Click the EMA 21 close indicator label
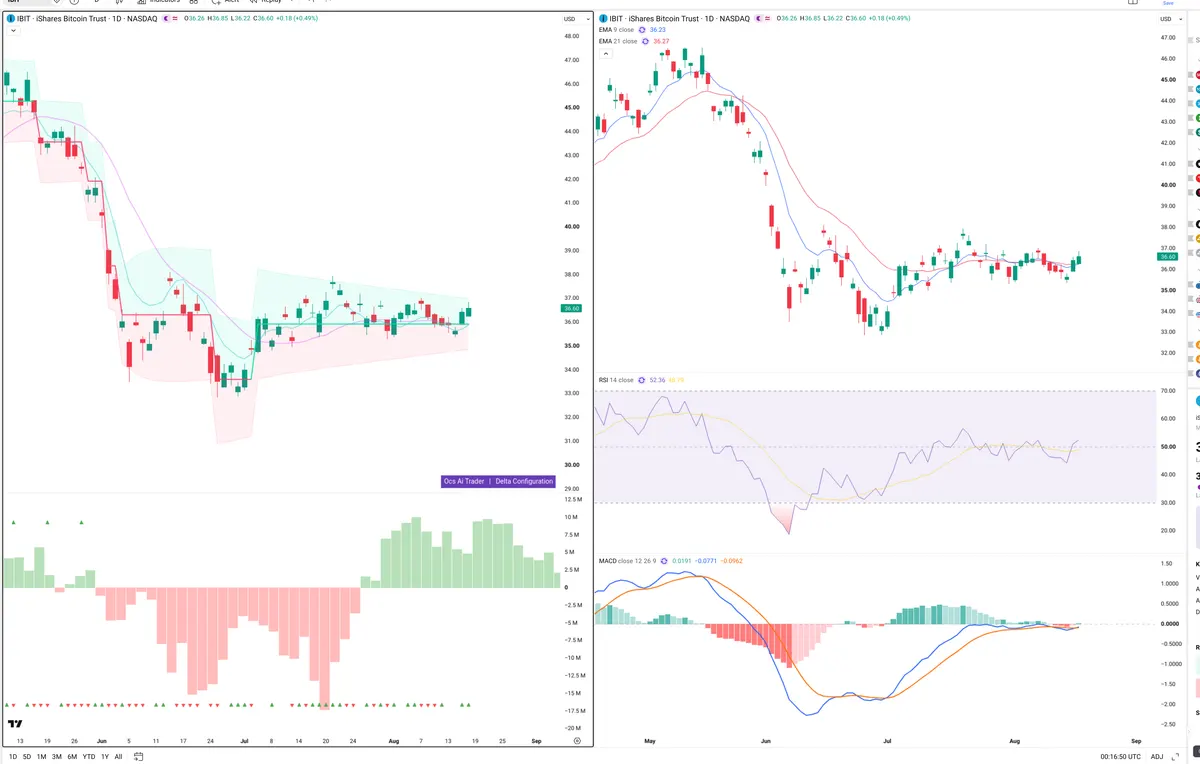Image resolution: width=1200 pixels, height=764 pixels. (x=618, y=41)
